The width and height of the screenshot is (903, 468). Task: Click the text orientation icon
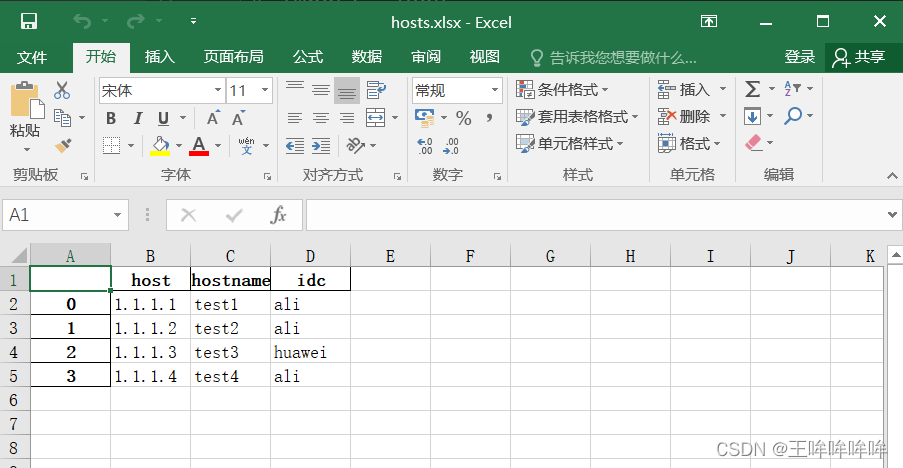[x=355, y=145]
